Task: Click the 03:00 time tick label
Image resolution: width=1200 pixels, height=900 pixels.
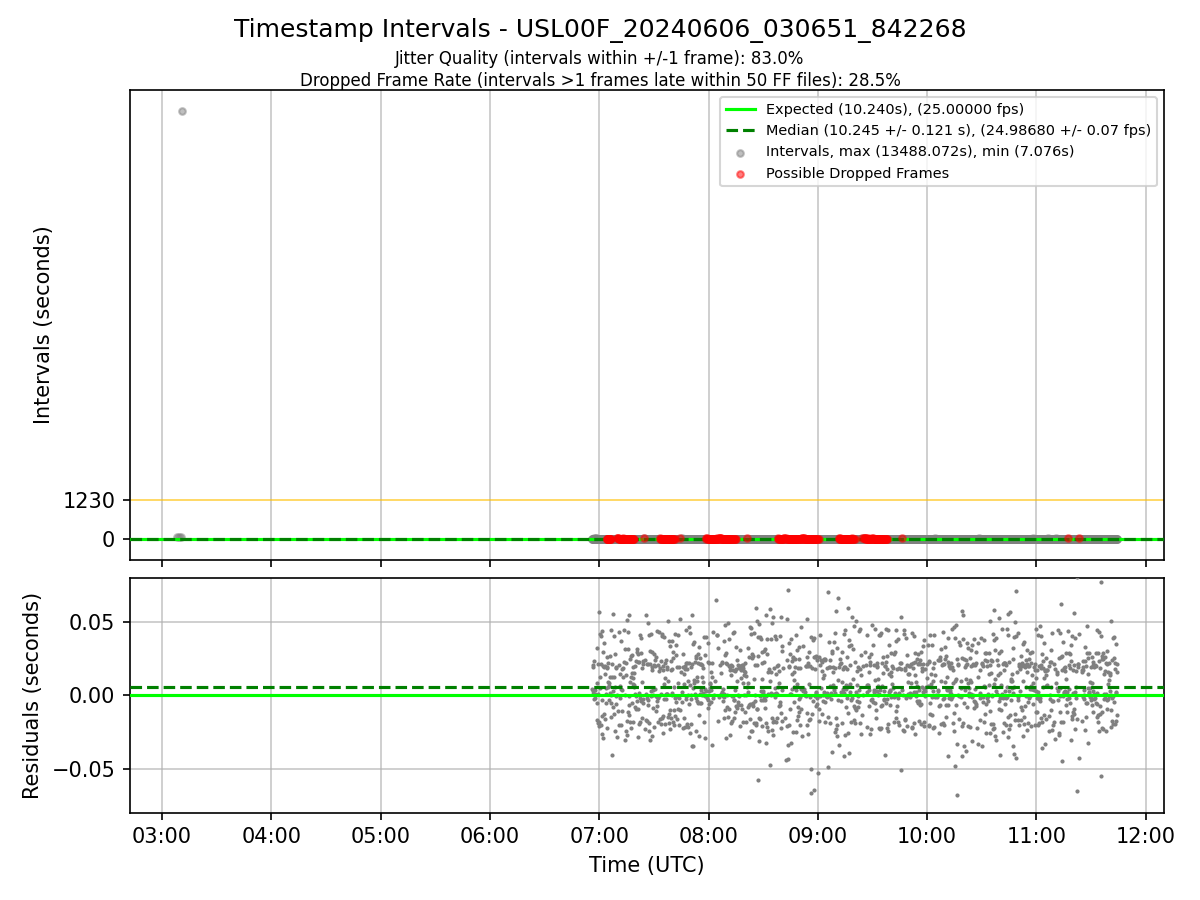Action: [x=162, y=834]
